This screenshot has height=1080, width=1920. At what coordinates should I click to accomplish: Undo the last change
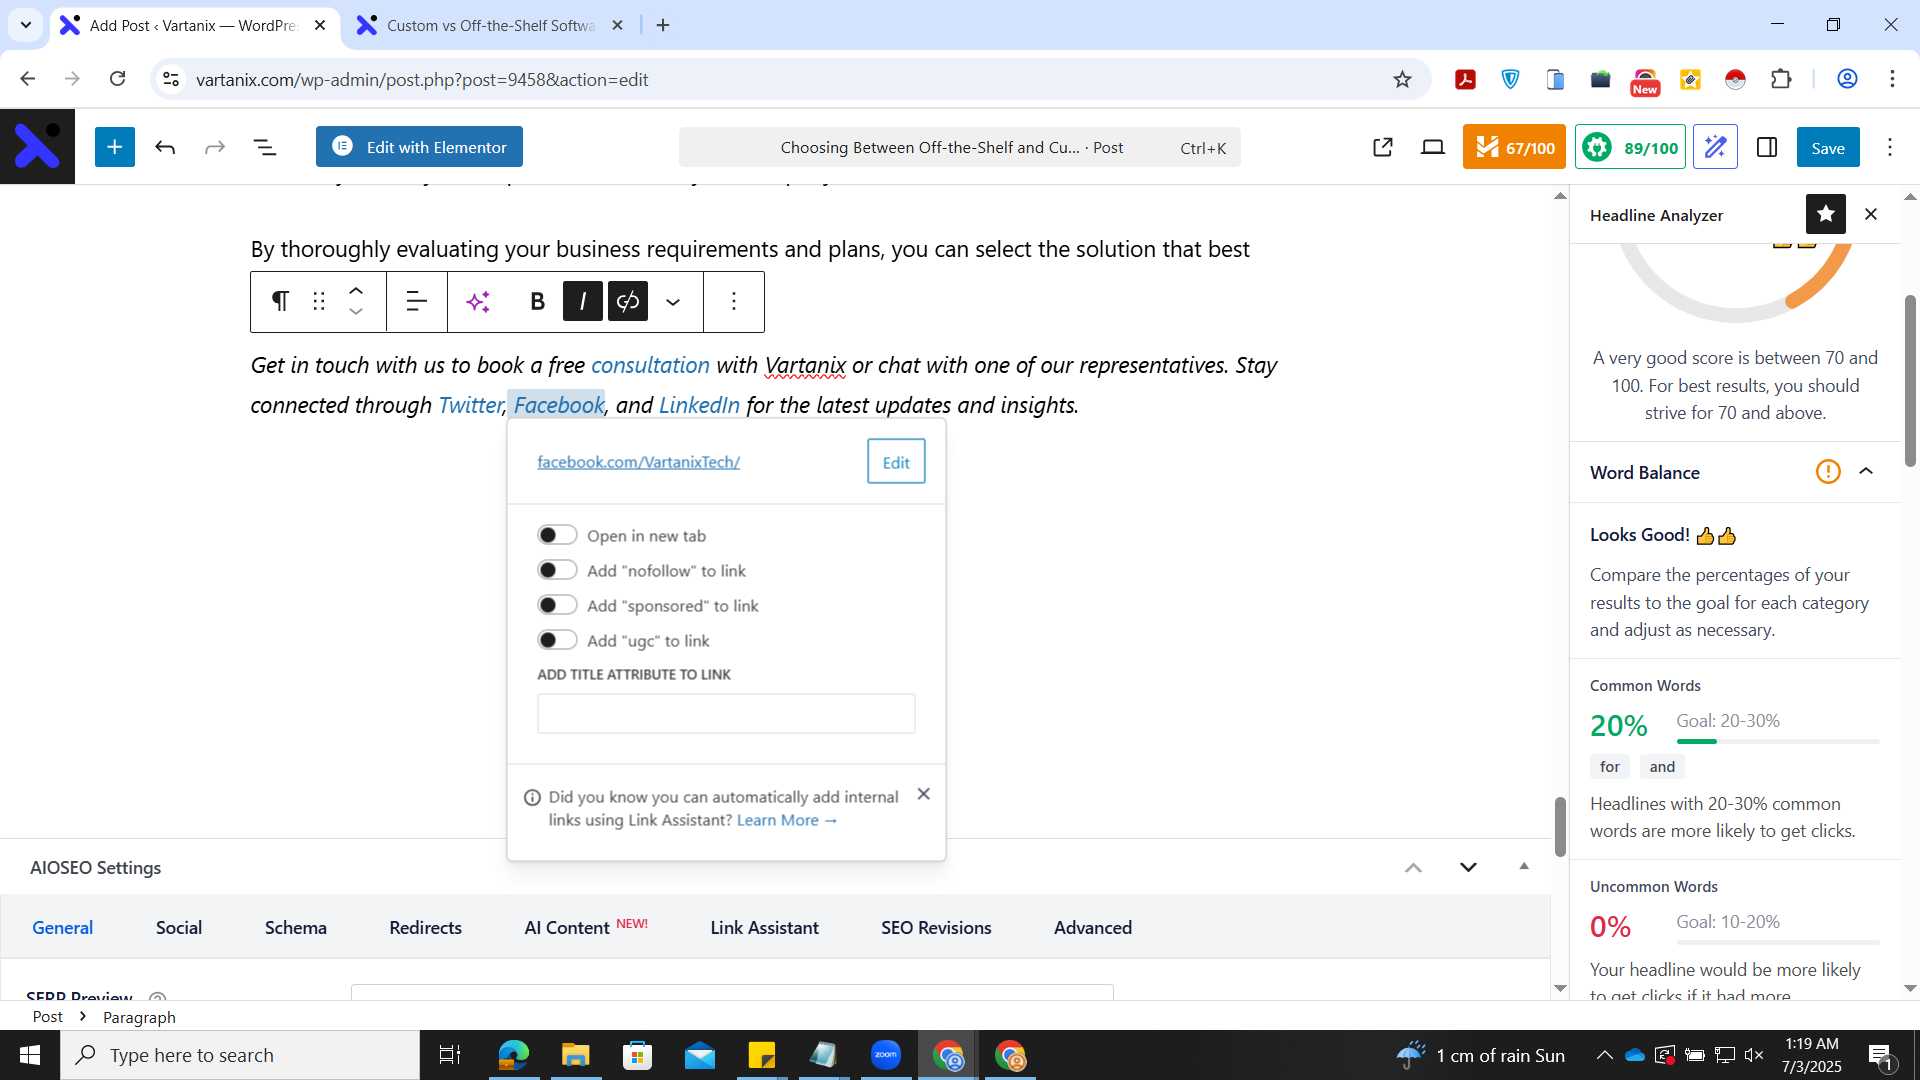pos(165,147)
